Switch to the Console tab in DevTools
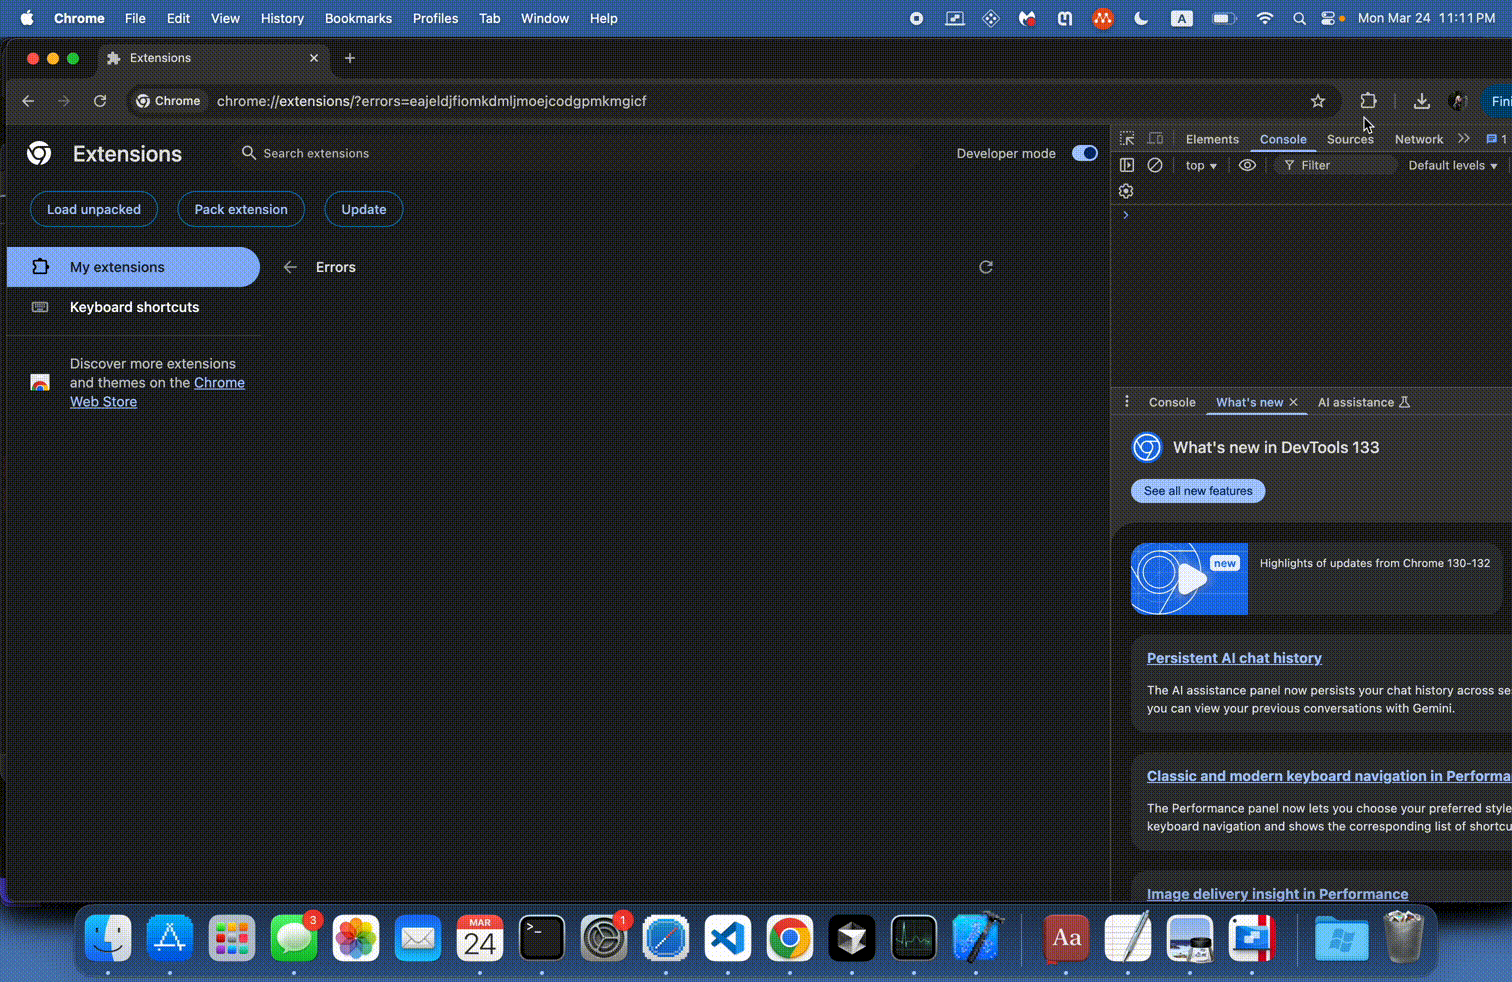Viewport: 1512px width, 982px height. [x=1283, y=139]
